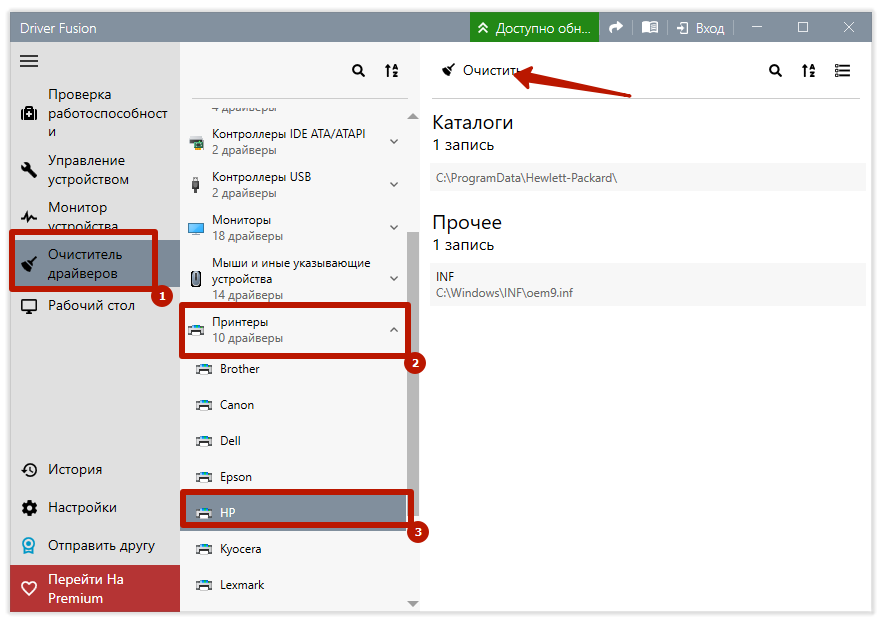Expand the Мониторы category
887x620 pixels.
click(x=394, y=228)
